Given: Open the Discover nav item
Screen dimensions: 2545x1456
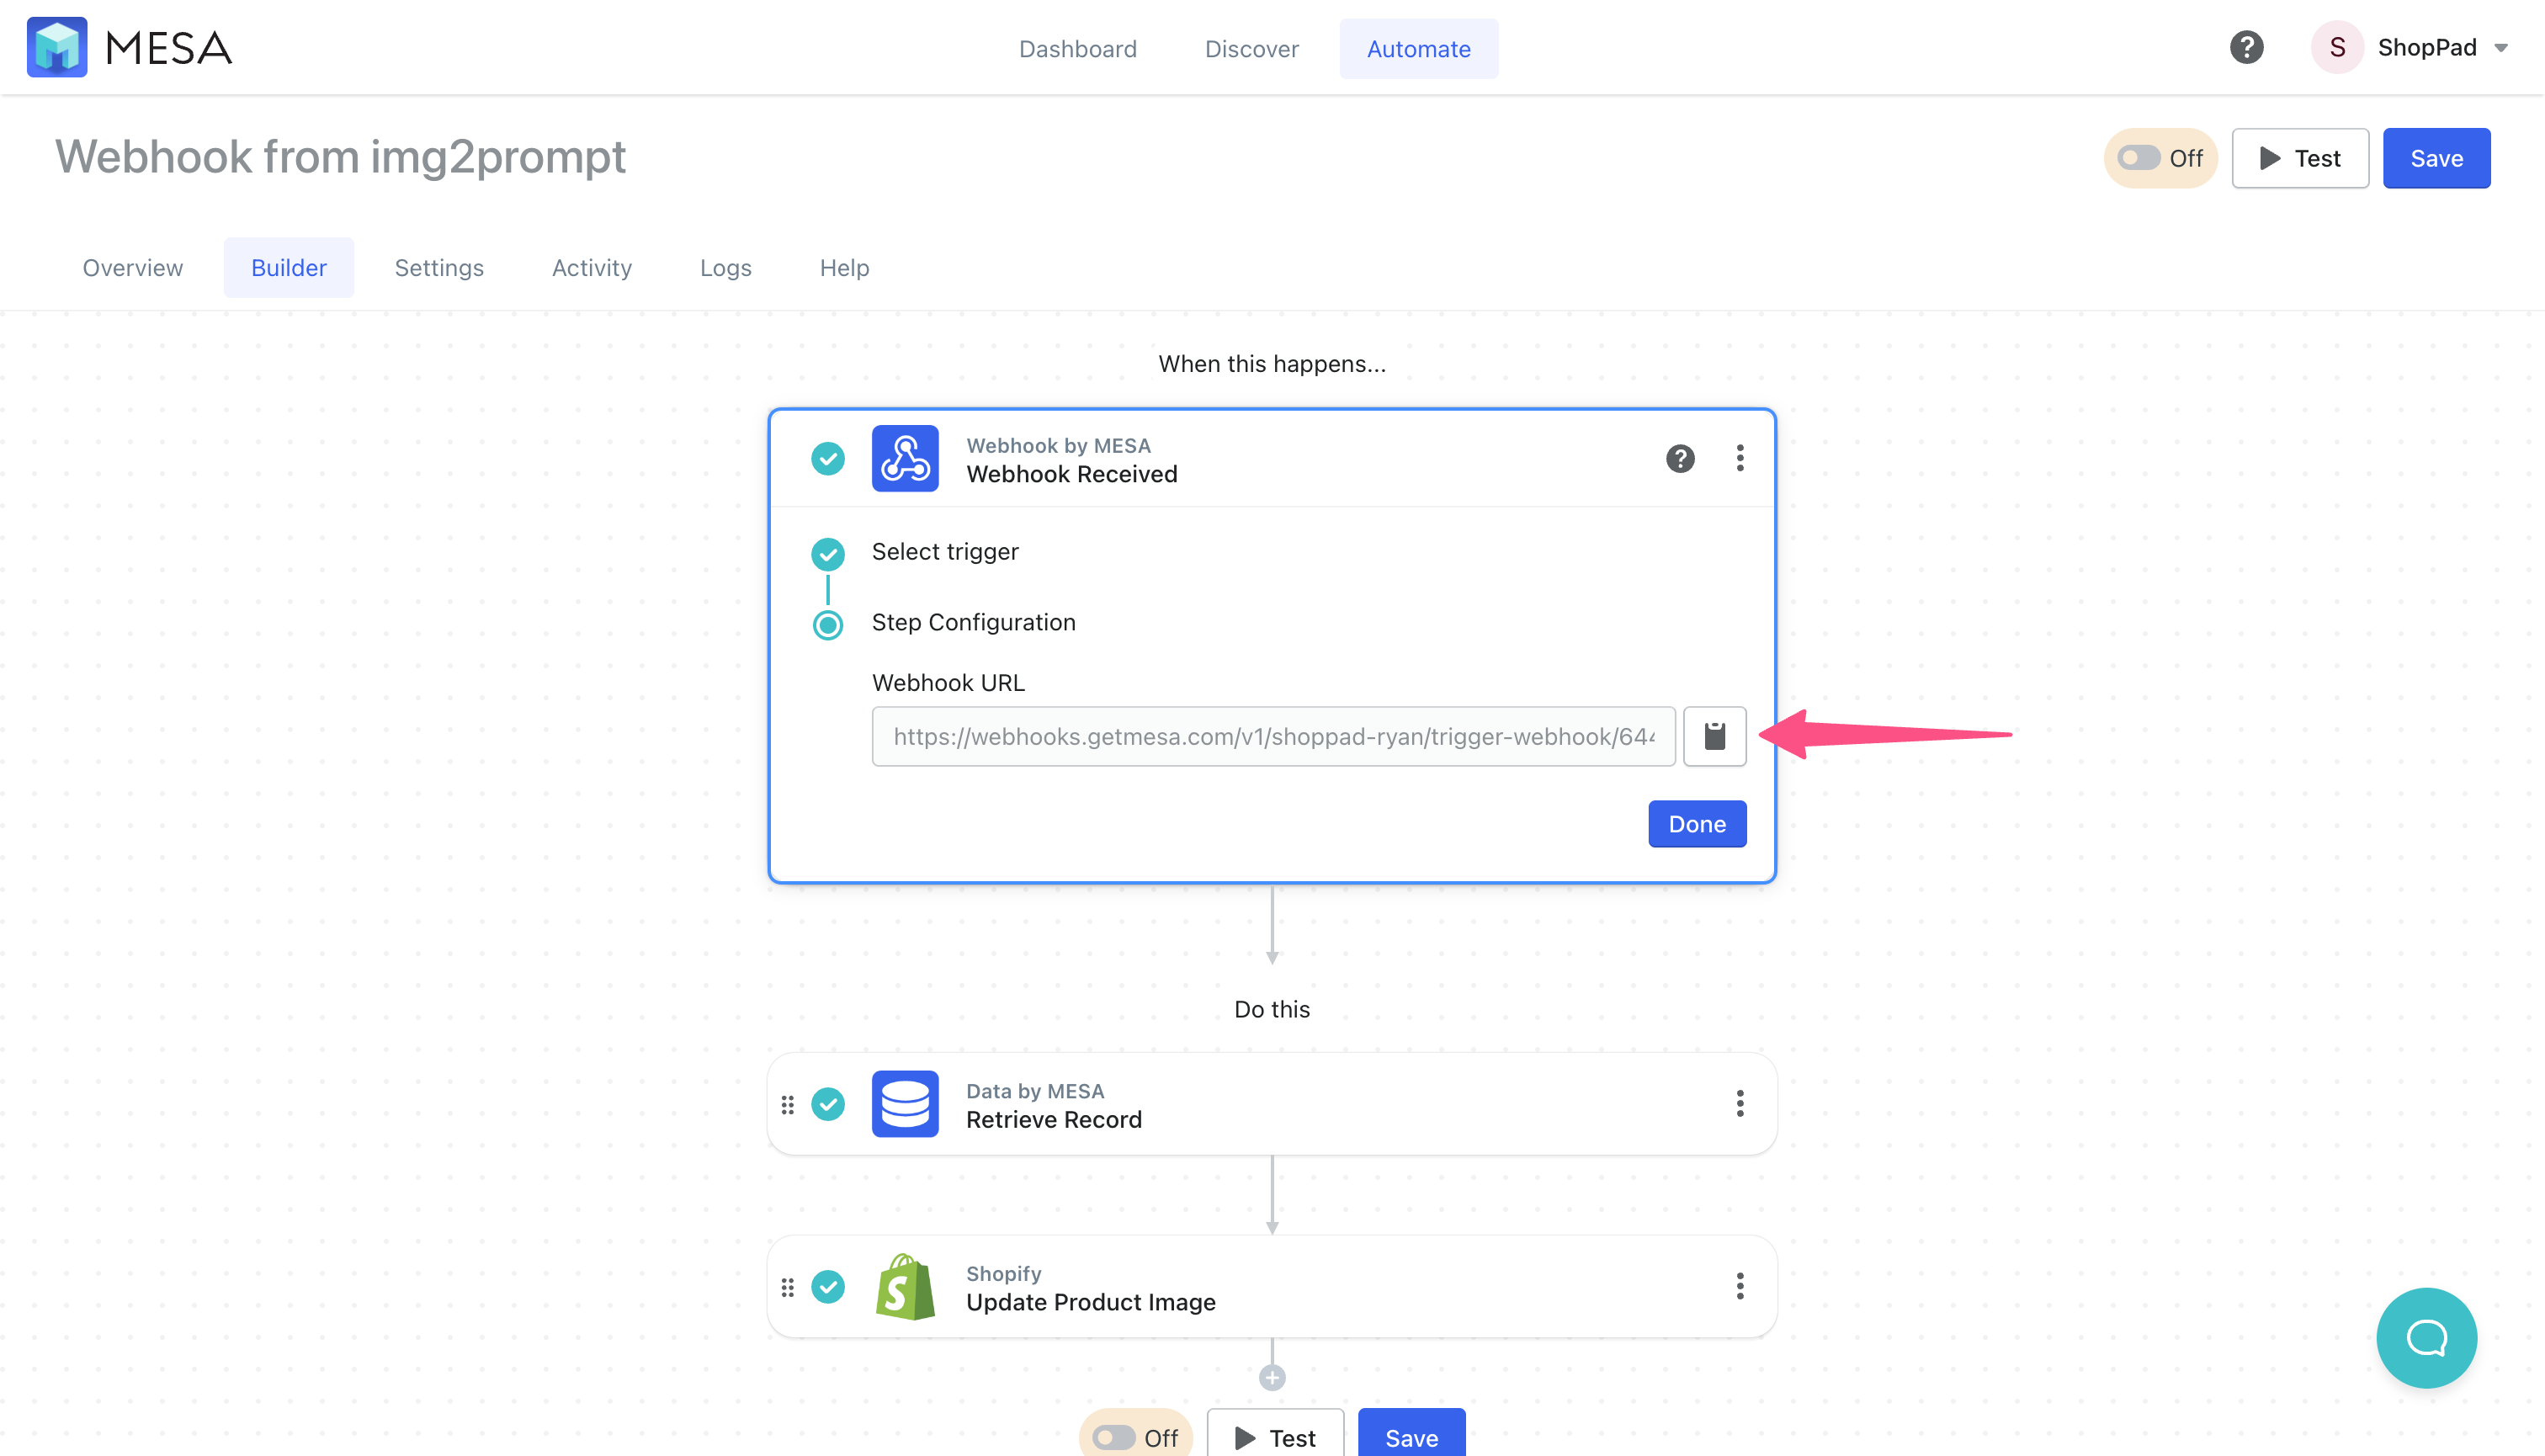Looking at the screenshot, I should 1251,48.
